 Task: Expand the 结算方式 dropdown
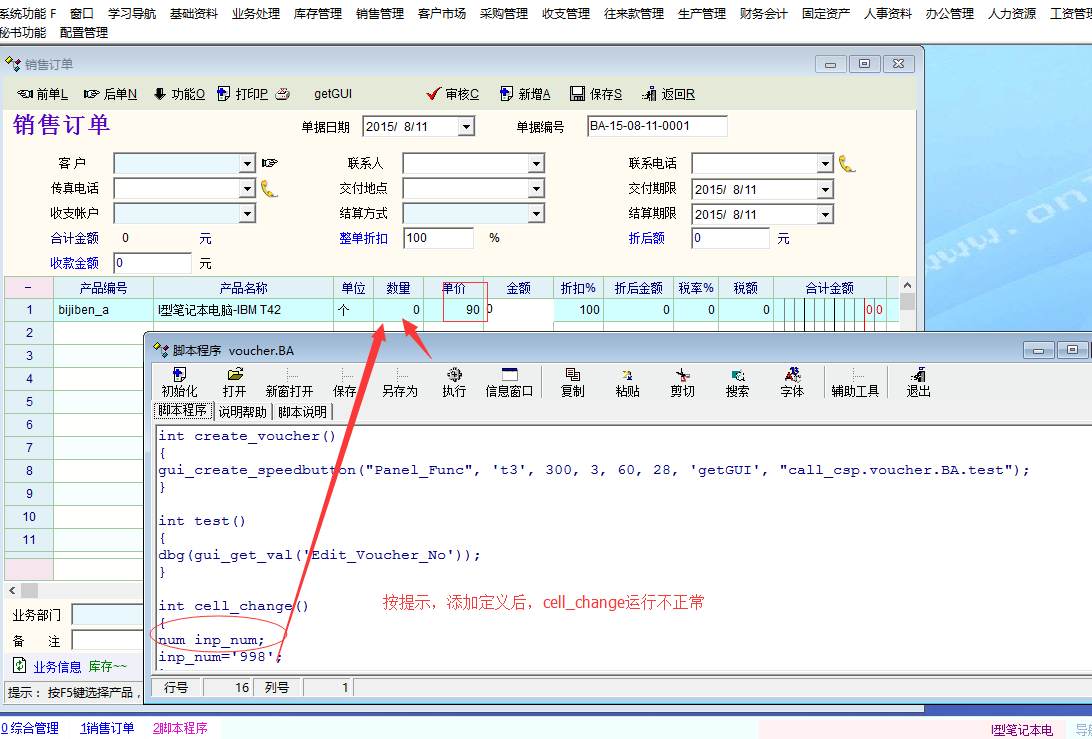535,213
